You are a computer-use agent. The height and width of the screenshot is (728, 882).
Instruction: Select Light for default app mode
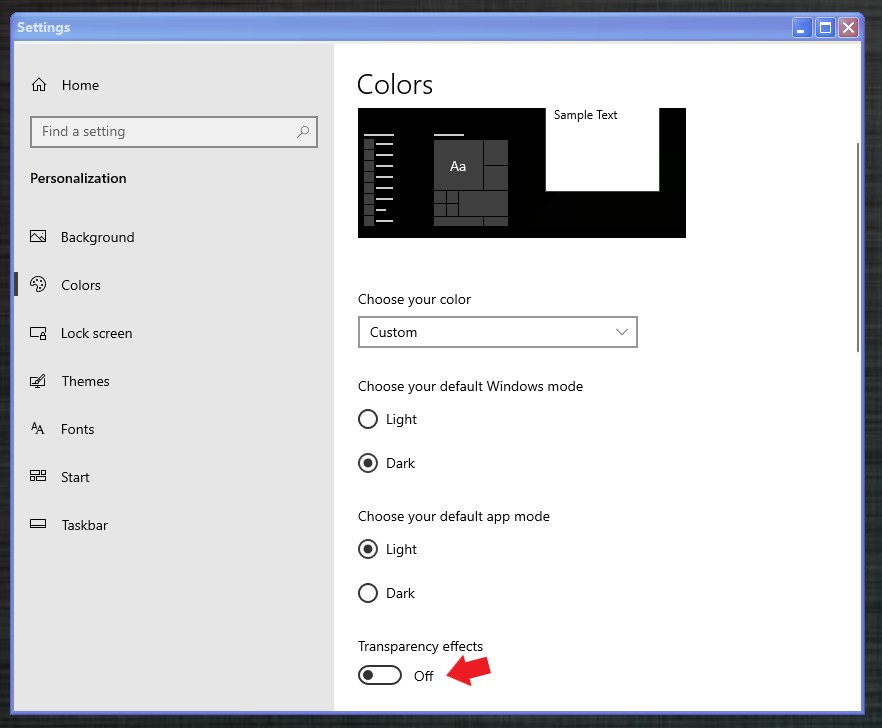(368, 549)
